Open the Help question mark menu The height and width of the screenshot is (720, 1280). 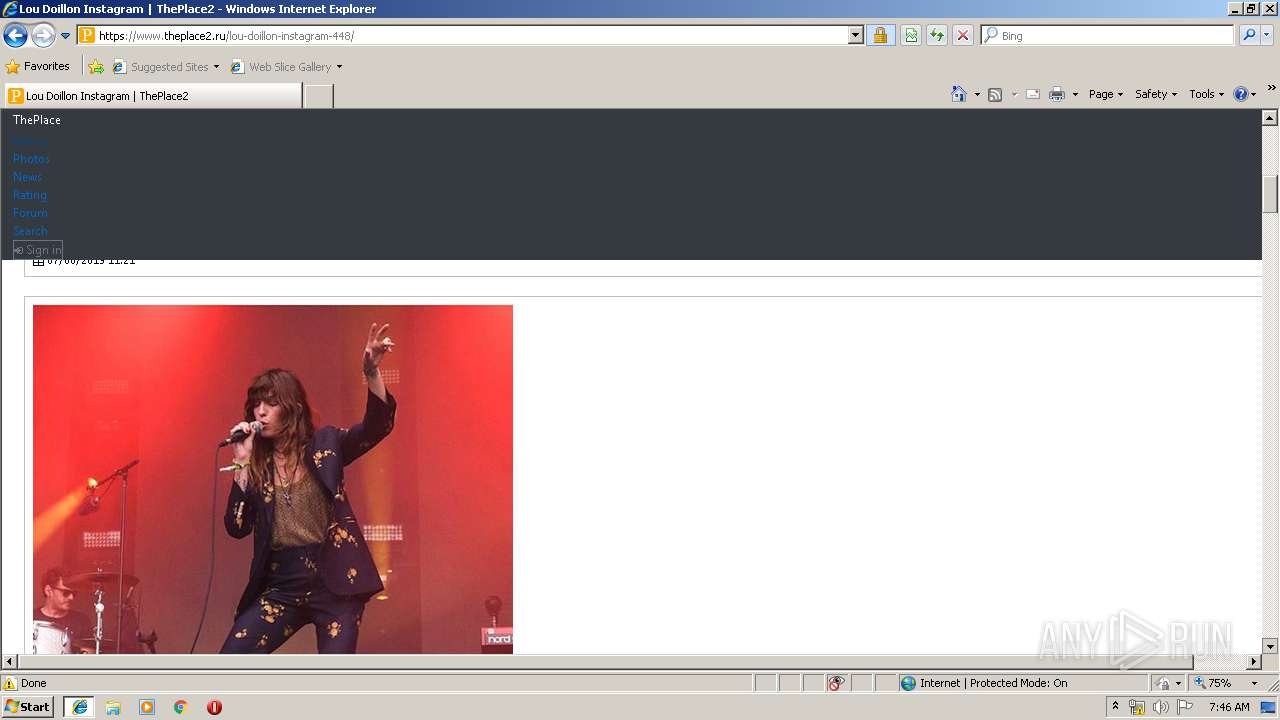pyautogui.click(x=1245, y=94)
